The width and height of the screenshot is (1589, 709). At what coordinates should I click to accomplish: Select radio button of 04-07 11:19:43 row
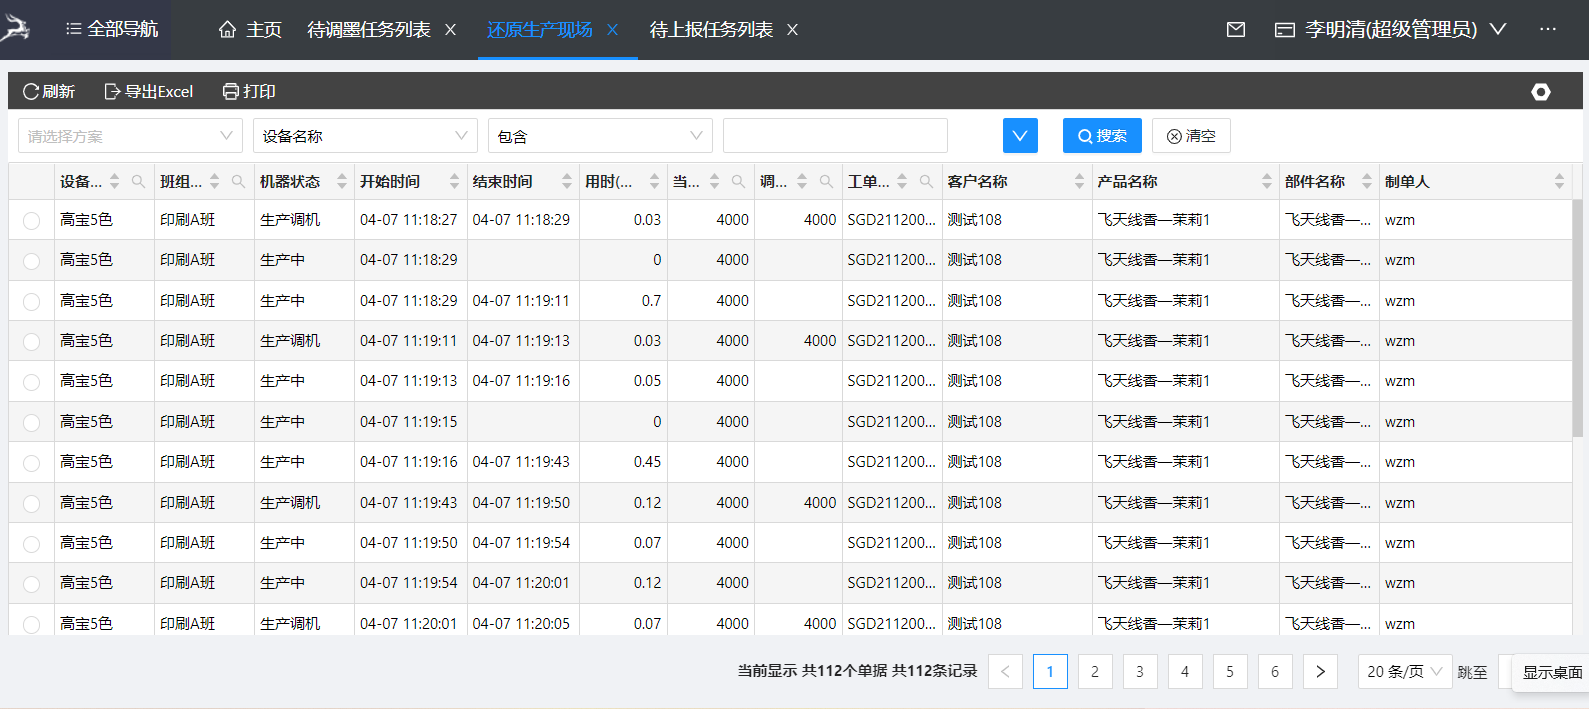32,503
